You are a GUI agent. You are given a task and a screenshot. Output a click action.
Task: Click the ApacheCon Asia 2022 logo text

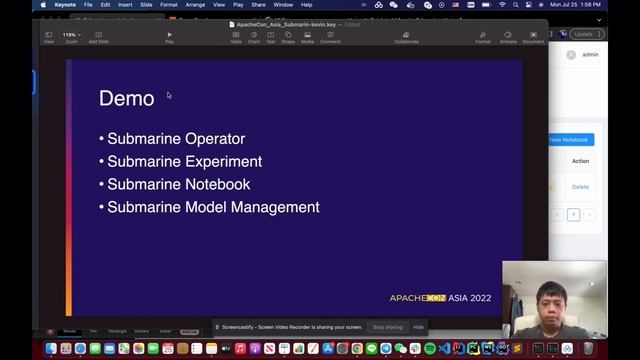coord(440,298)
